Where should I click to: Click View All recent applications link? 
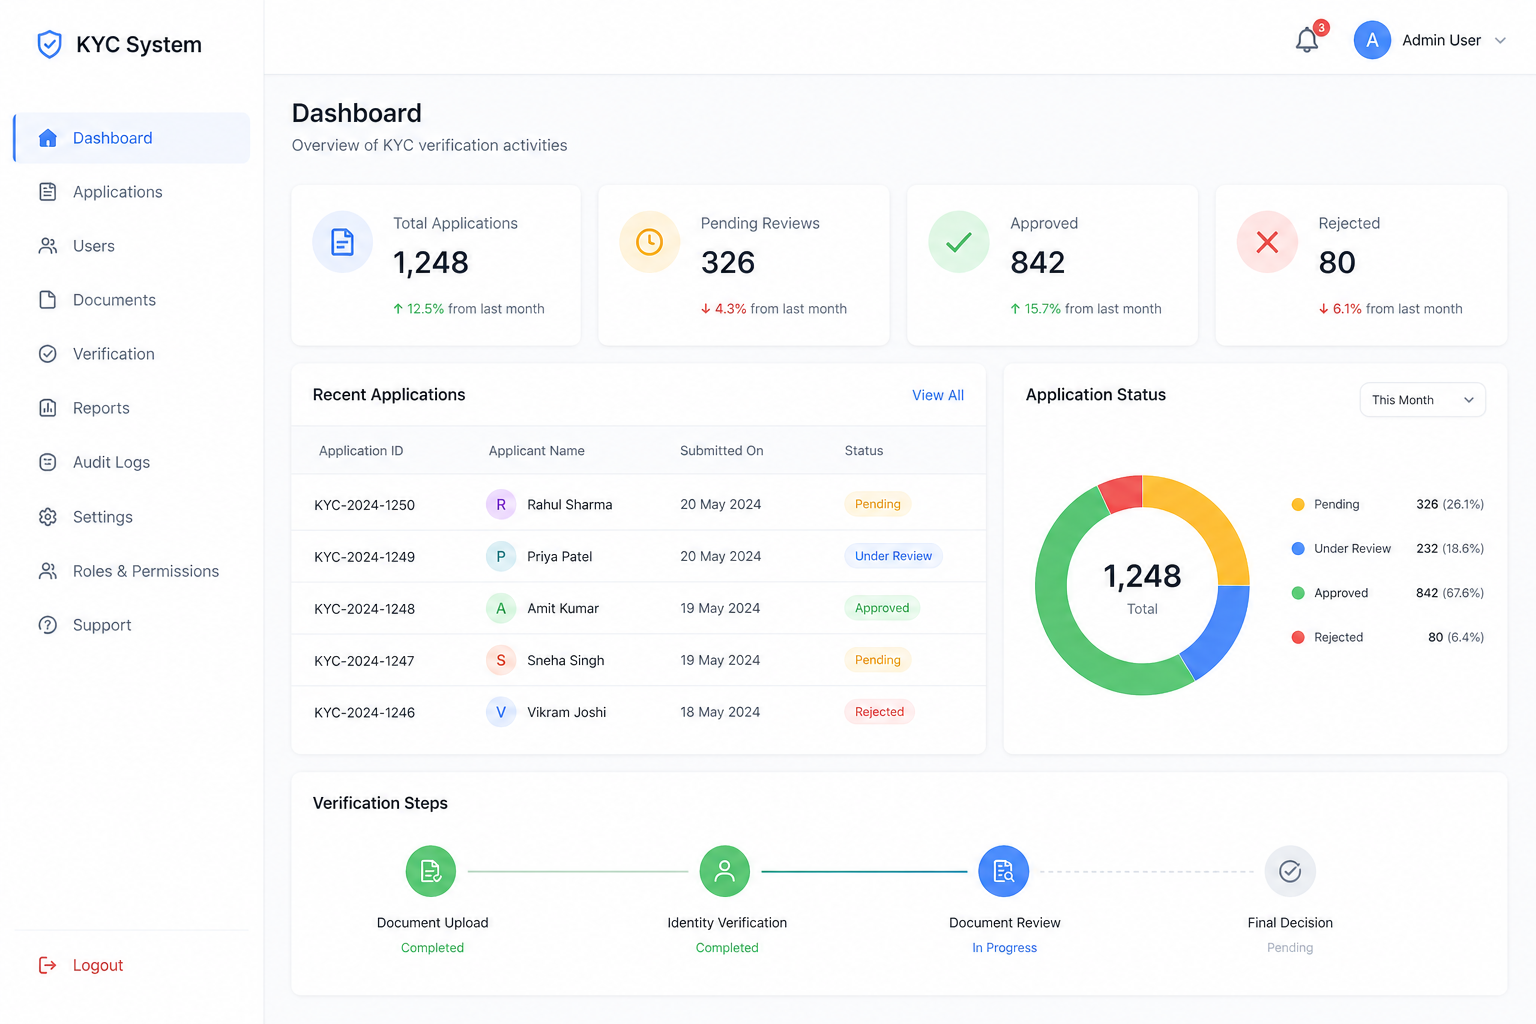coord(938,395)
